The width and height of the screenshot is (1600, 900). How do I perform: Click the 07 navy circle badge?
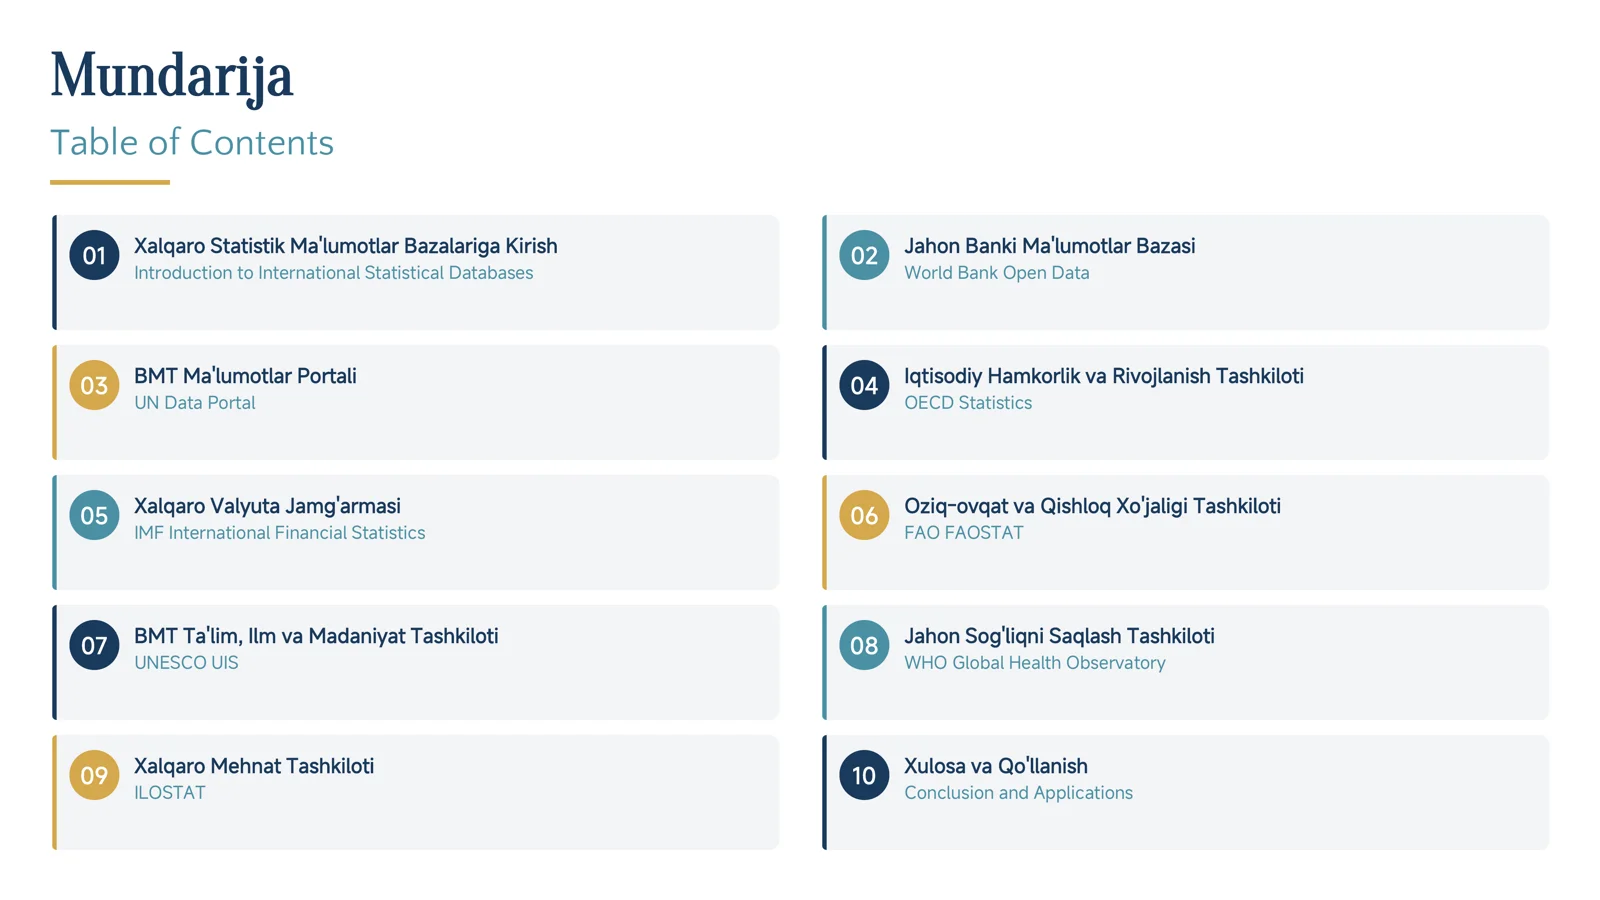point(94,645)
